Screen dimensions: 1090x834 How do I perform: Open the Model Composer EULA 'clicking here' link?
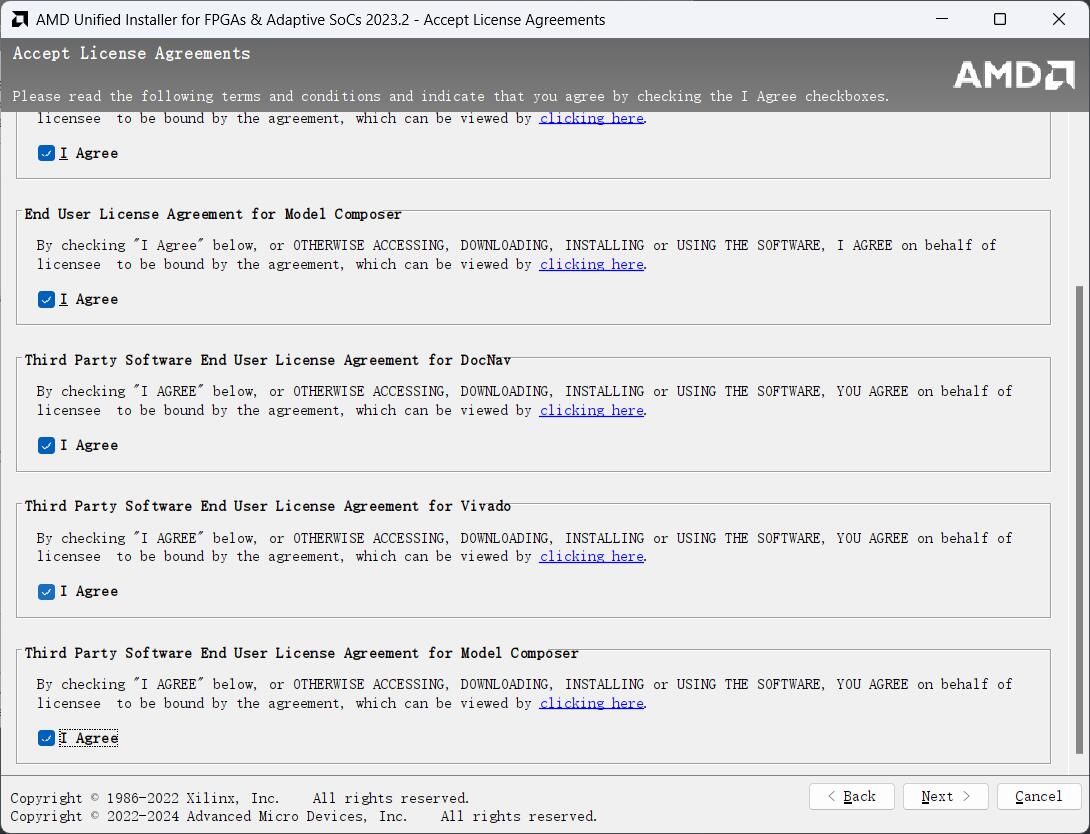591,264
